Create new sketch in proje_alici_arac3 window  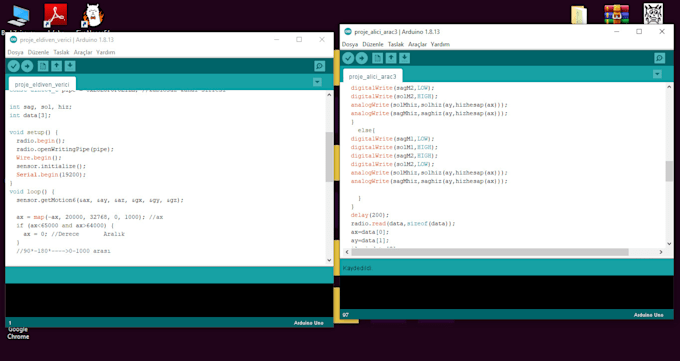click(377, 58)
